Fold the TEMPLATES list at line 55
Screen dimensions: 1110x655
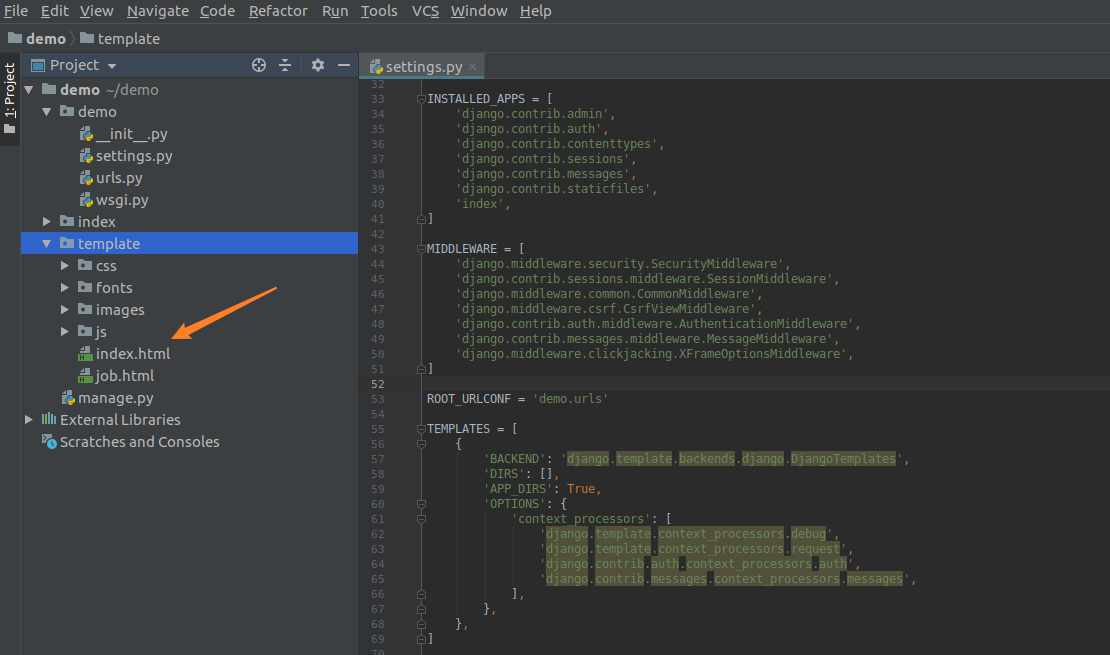[x=421, y=429]
